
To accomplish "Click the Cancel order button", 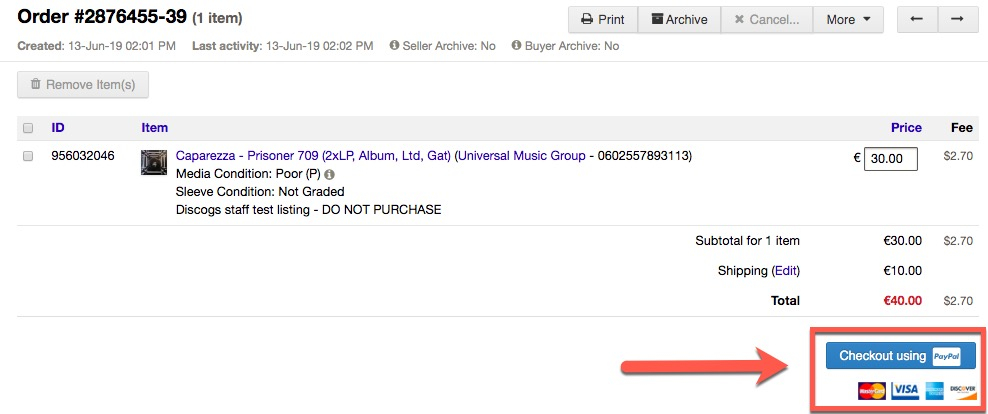I will click(x=766, y=19).
